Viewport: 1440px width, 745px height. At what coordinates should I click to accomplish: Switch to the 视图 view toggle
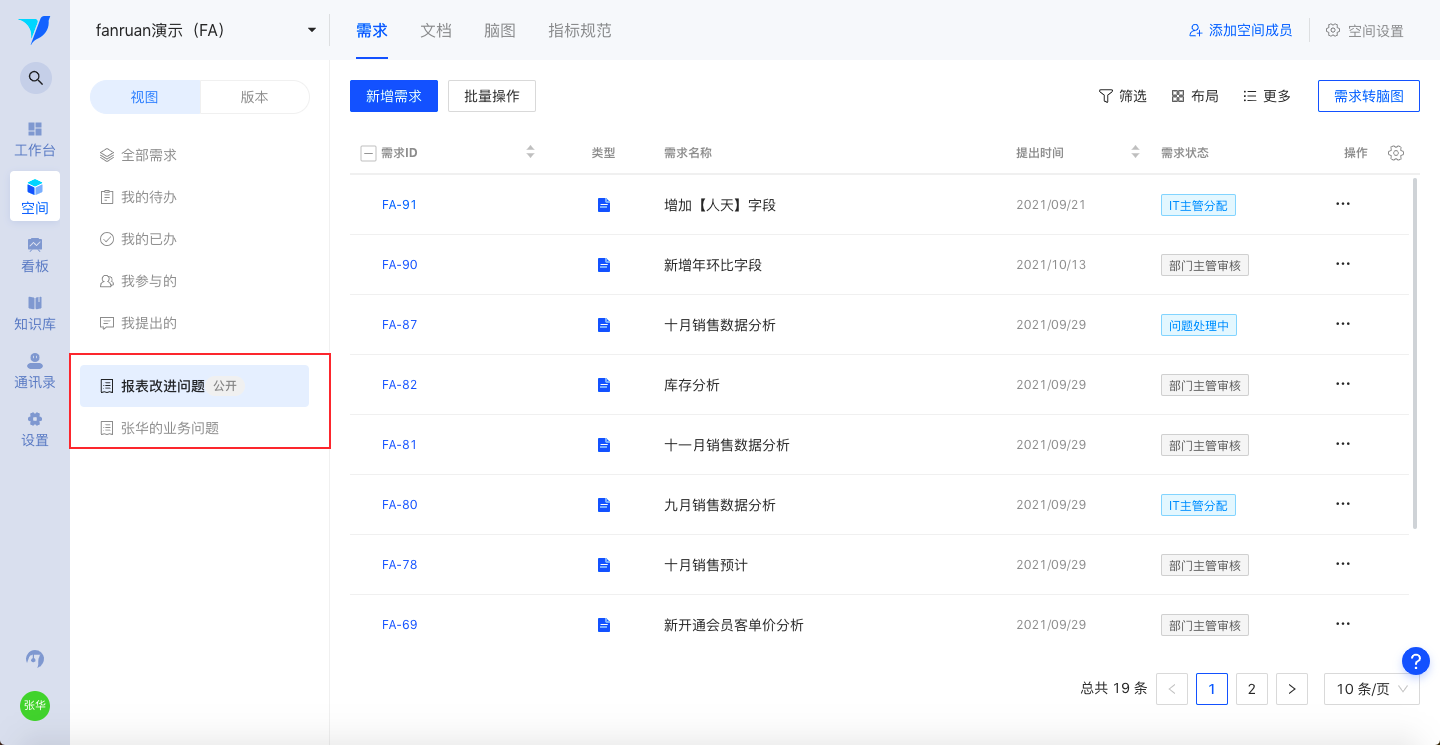tap(145, 97)
